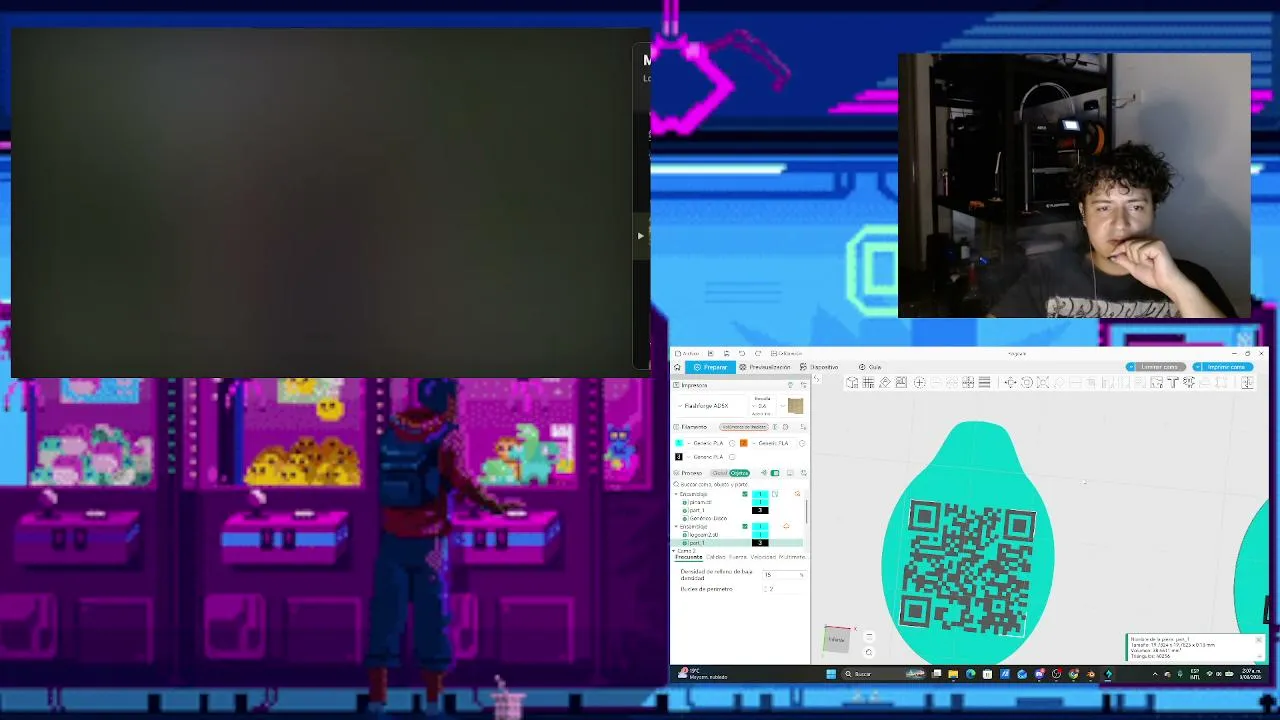
Task: Open the Calidad settings tab
Action: (716, 557)
